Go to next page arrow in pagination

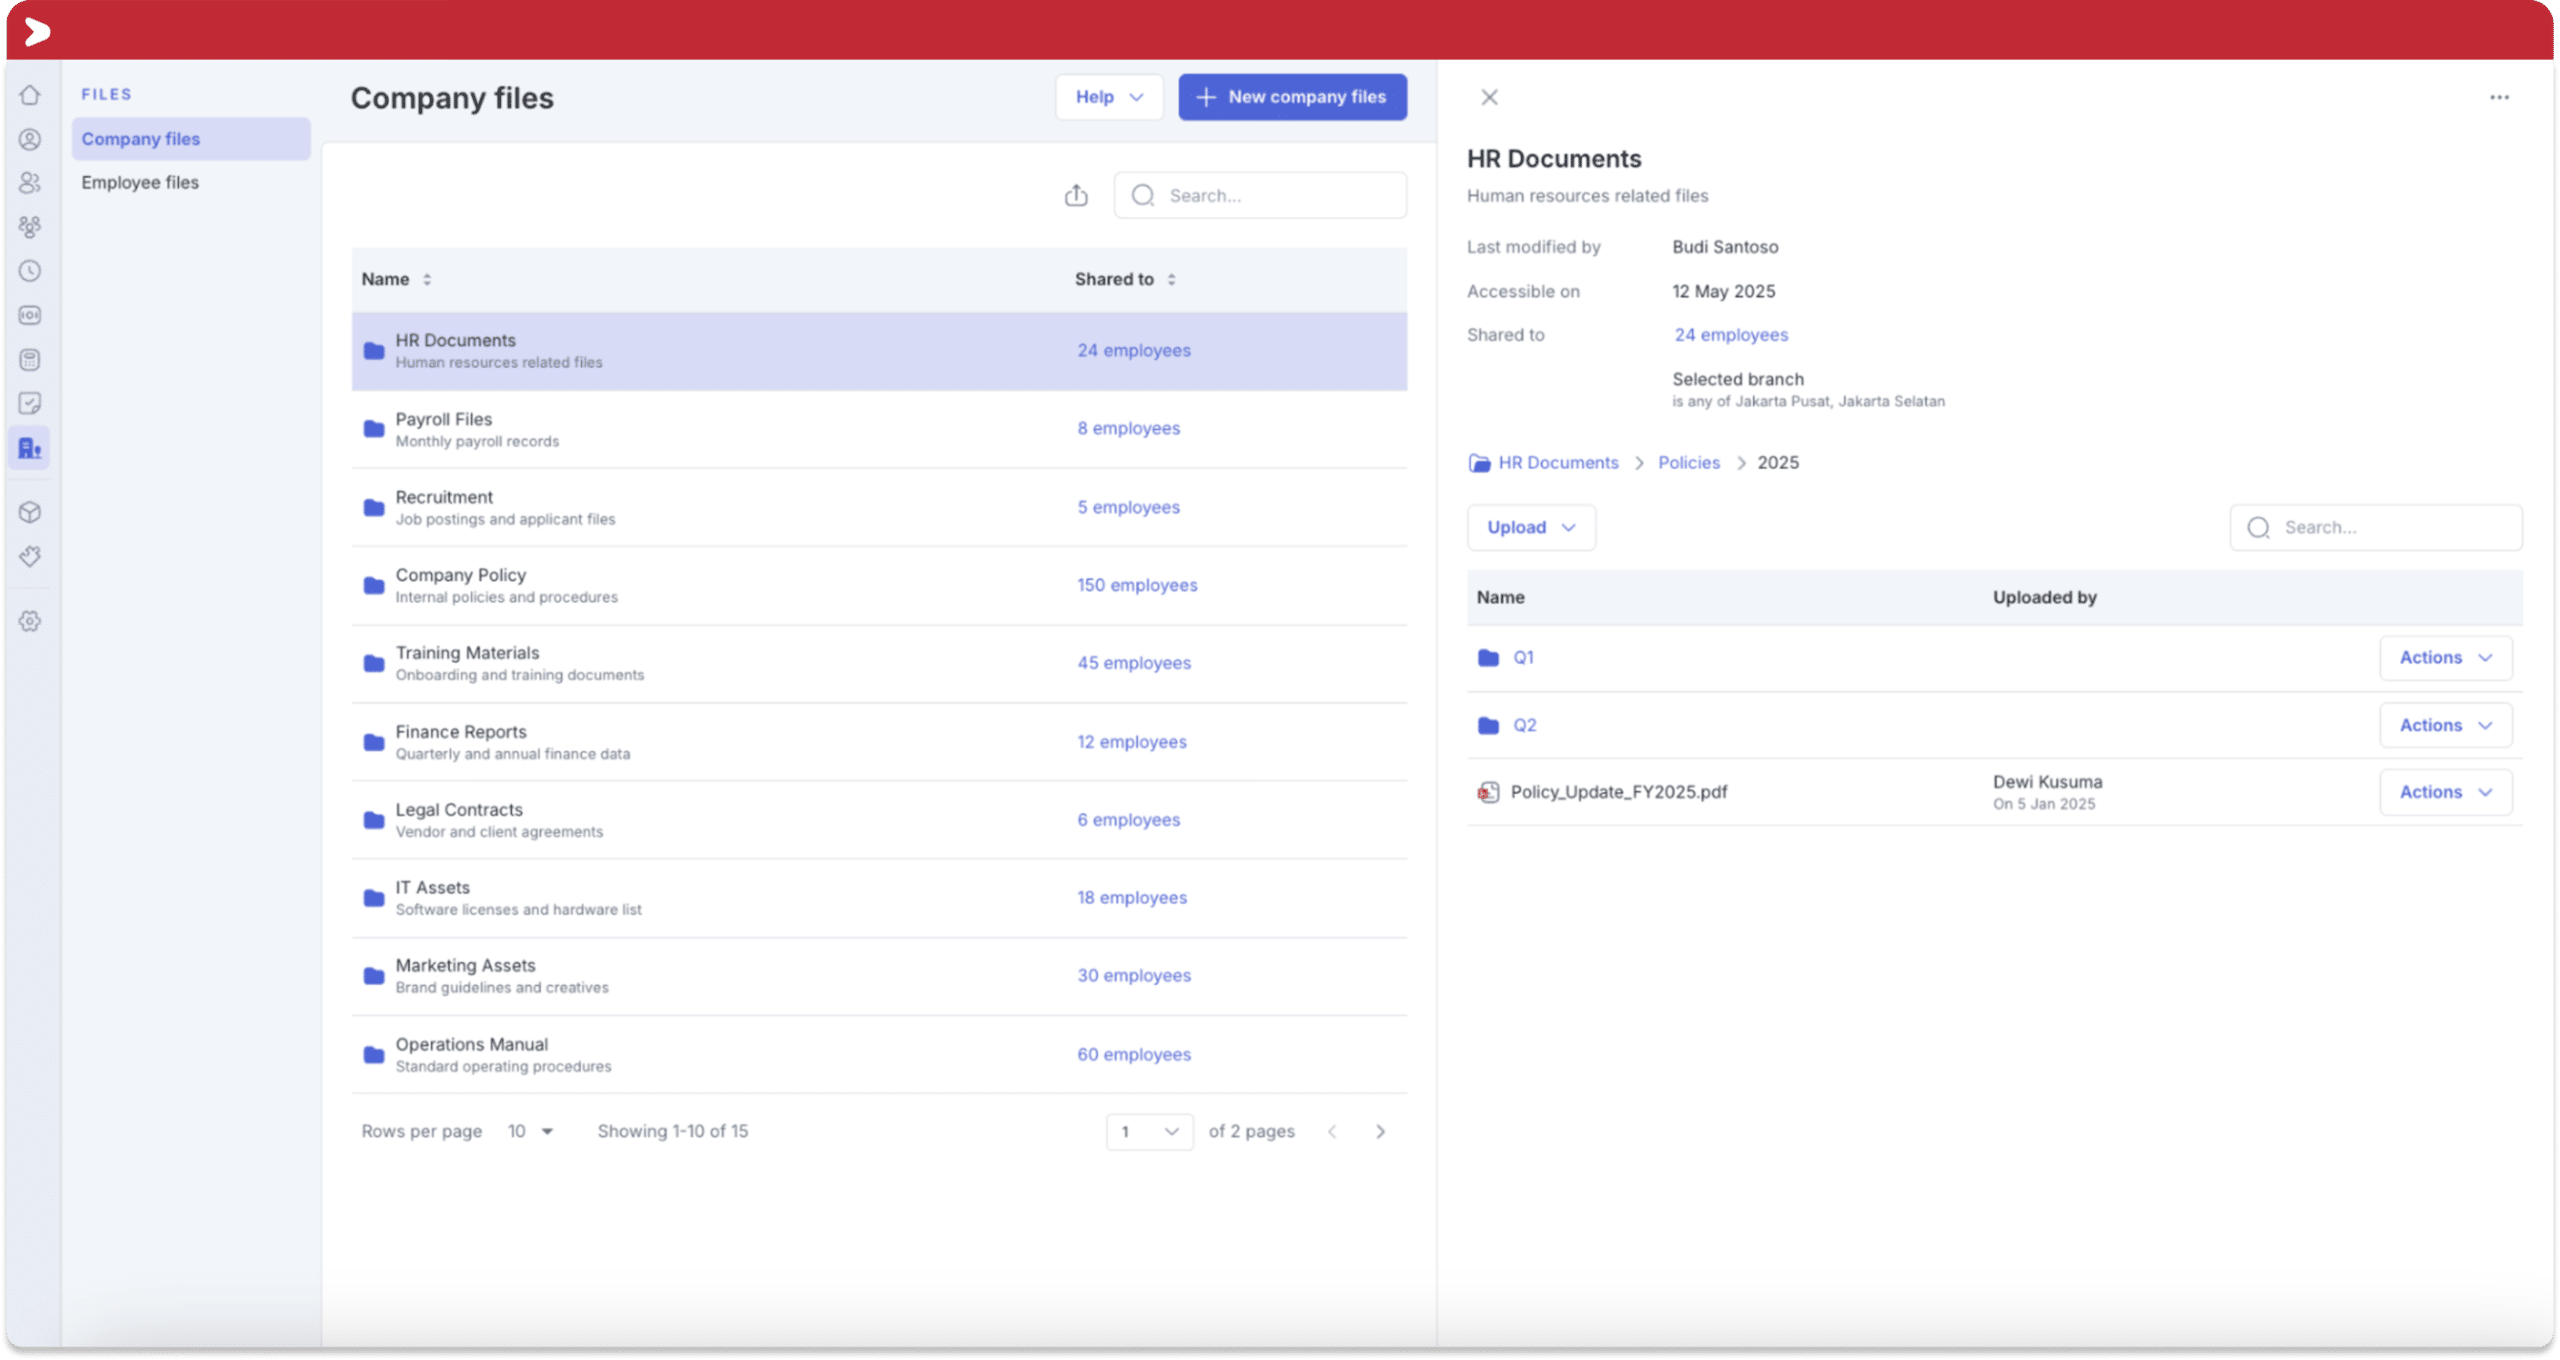pyautogui.click(x=1380, y=1131)
